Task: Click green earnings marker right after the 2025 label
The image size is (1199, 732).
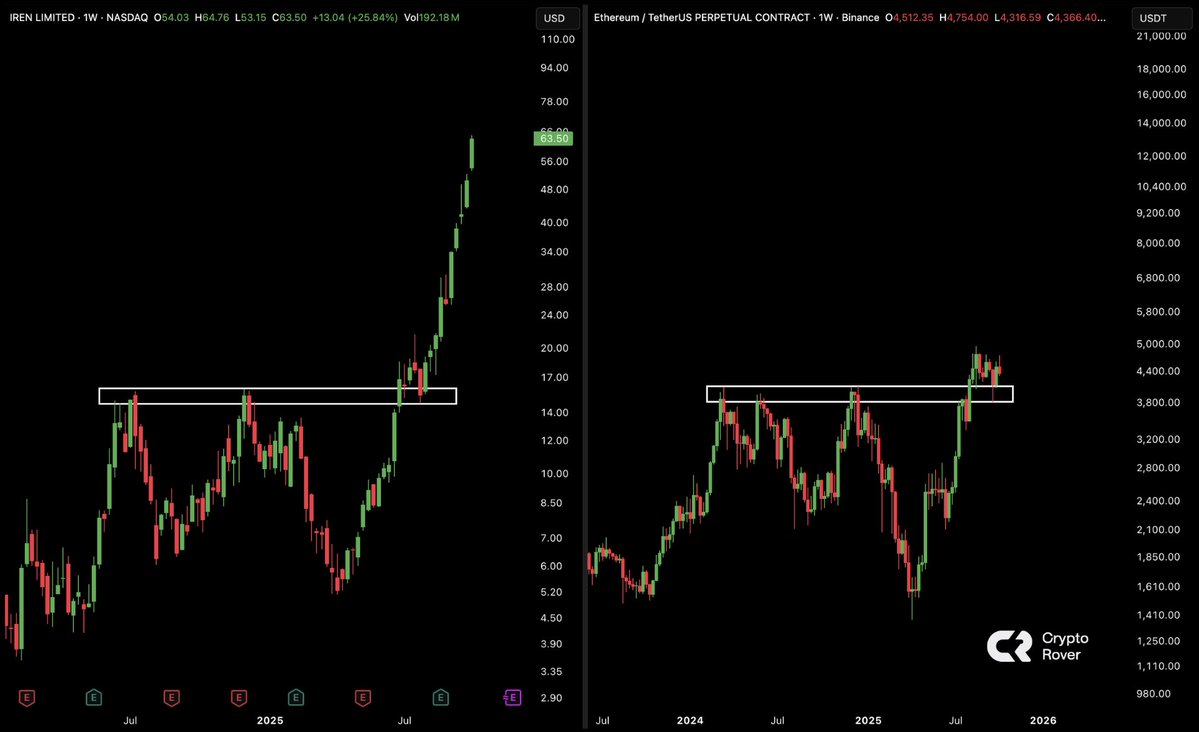Action: 296,698
